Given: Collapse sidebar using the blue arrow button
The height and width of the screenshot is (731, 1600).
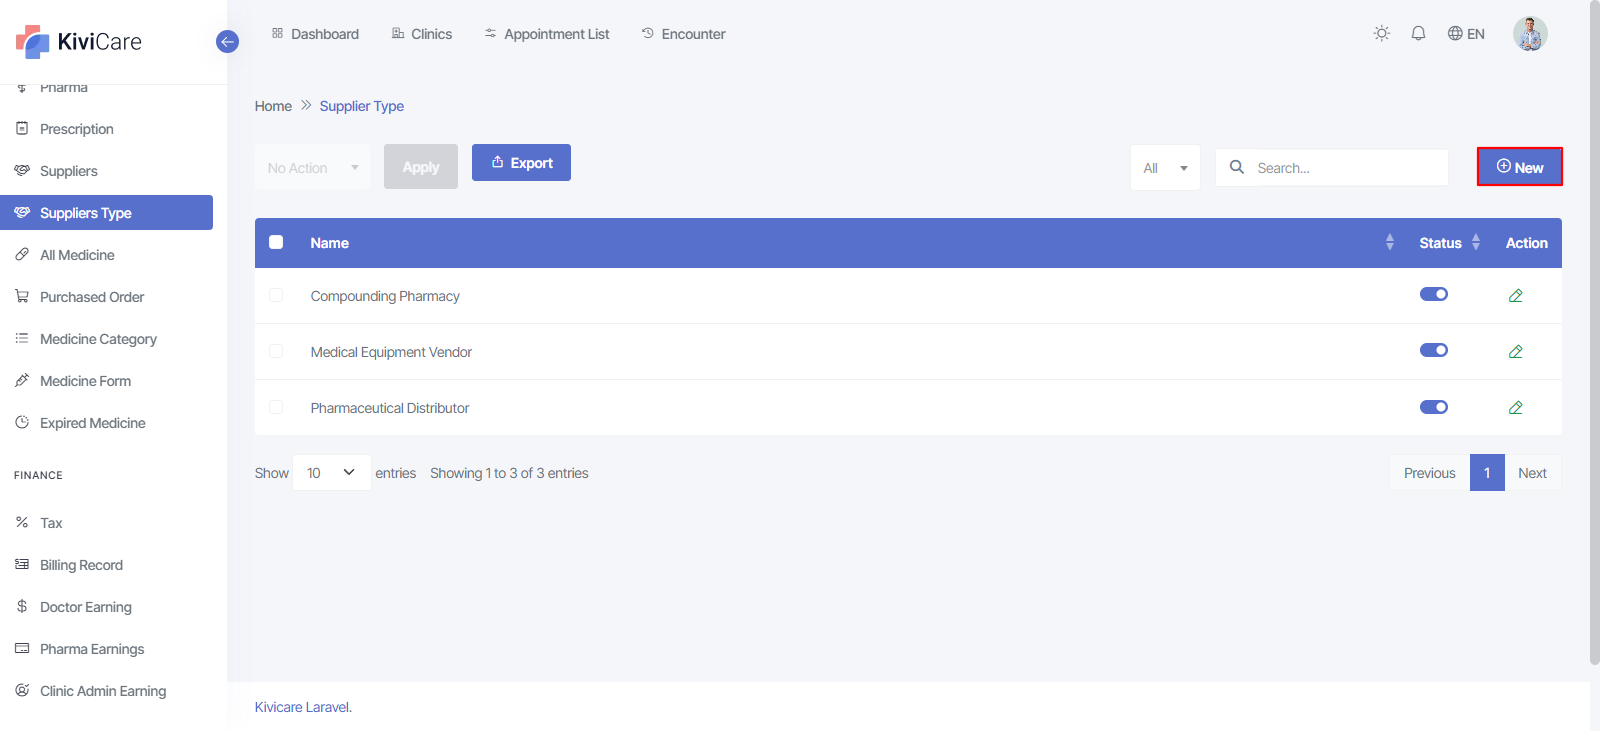Looking at the screenshot, I should 227,42.
